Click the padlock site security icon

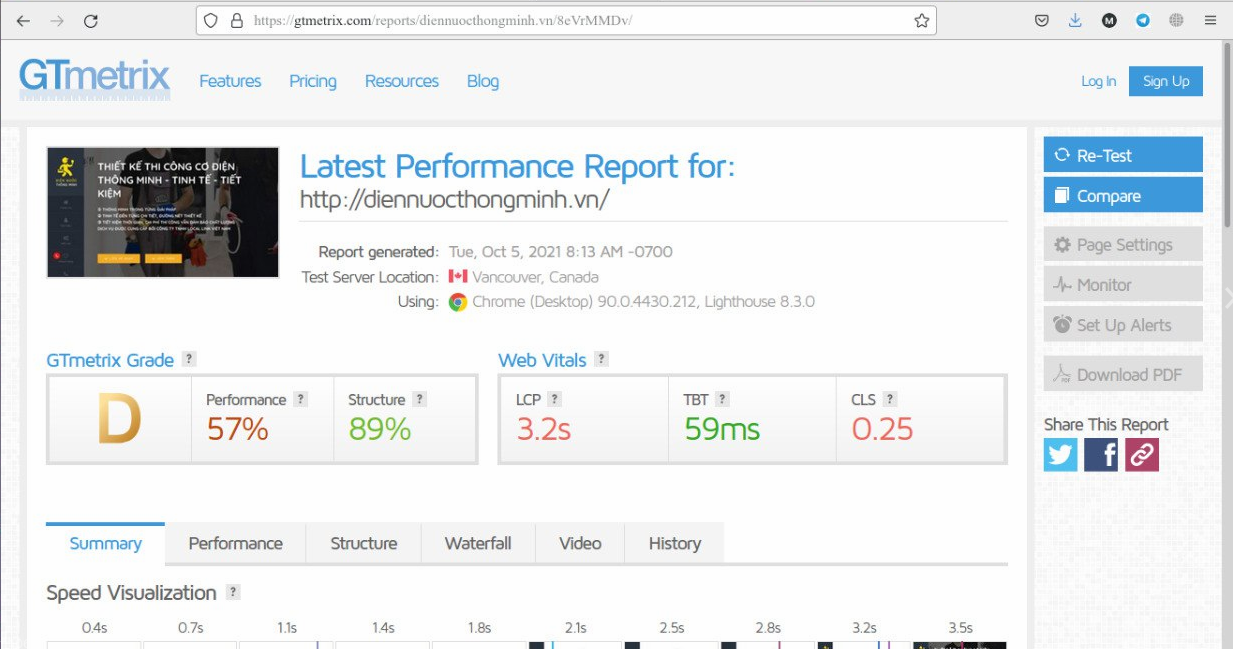237,20
